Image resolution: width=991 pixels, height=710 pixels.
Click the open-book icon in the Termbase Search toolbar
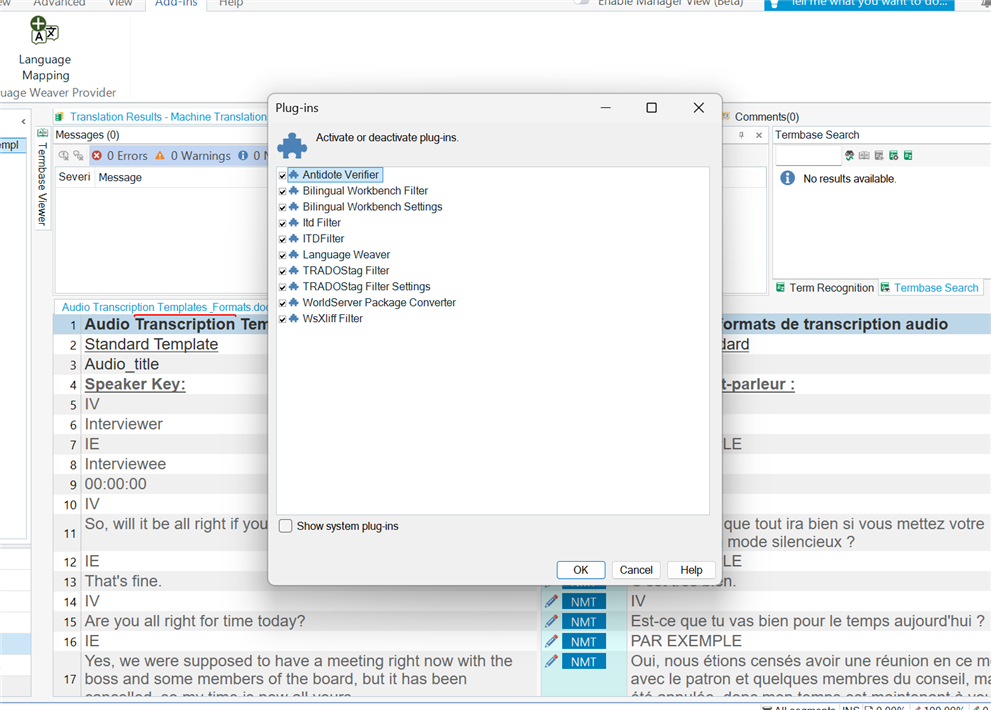pos(864,156)
